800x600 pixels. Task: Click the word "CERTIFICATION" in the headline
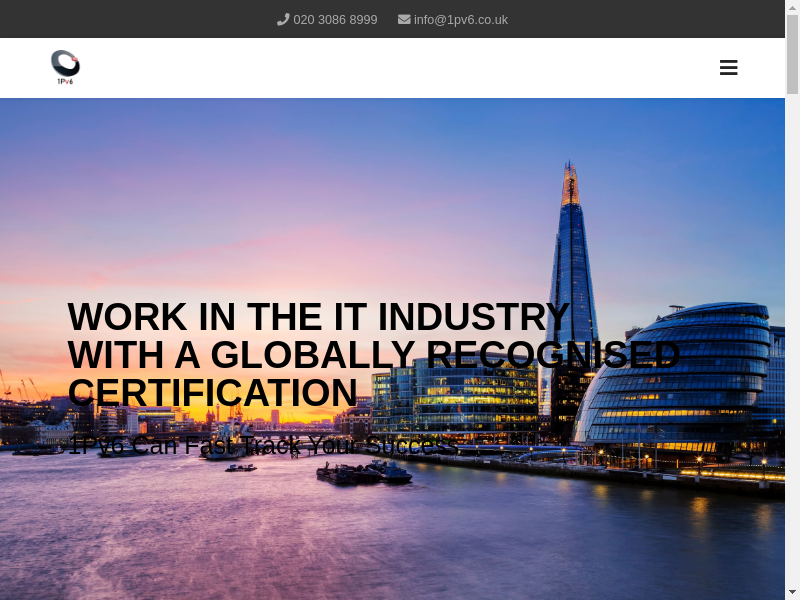point(212,393)
